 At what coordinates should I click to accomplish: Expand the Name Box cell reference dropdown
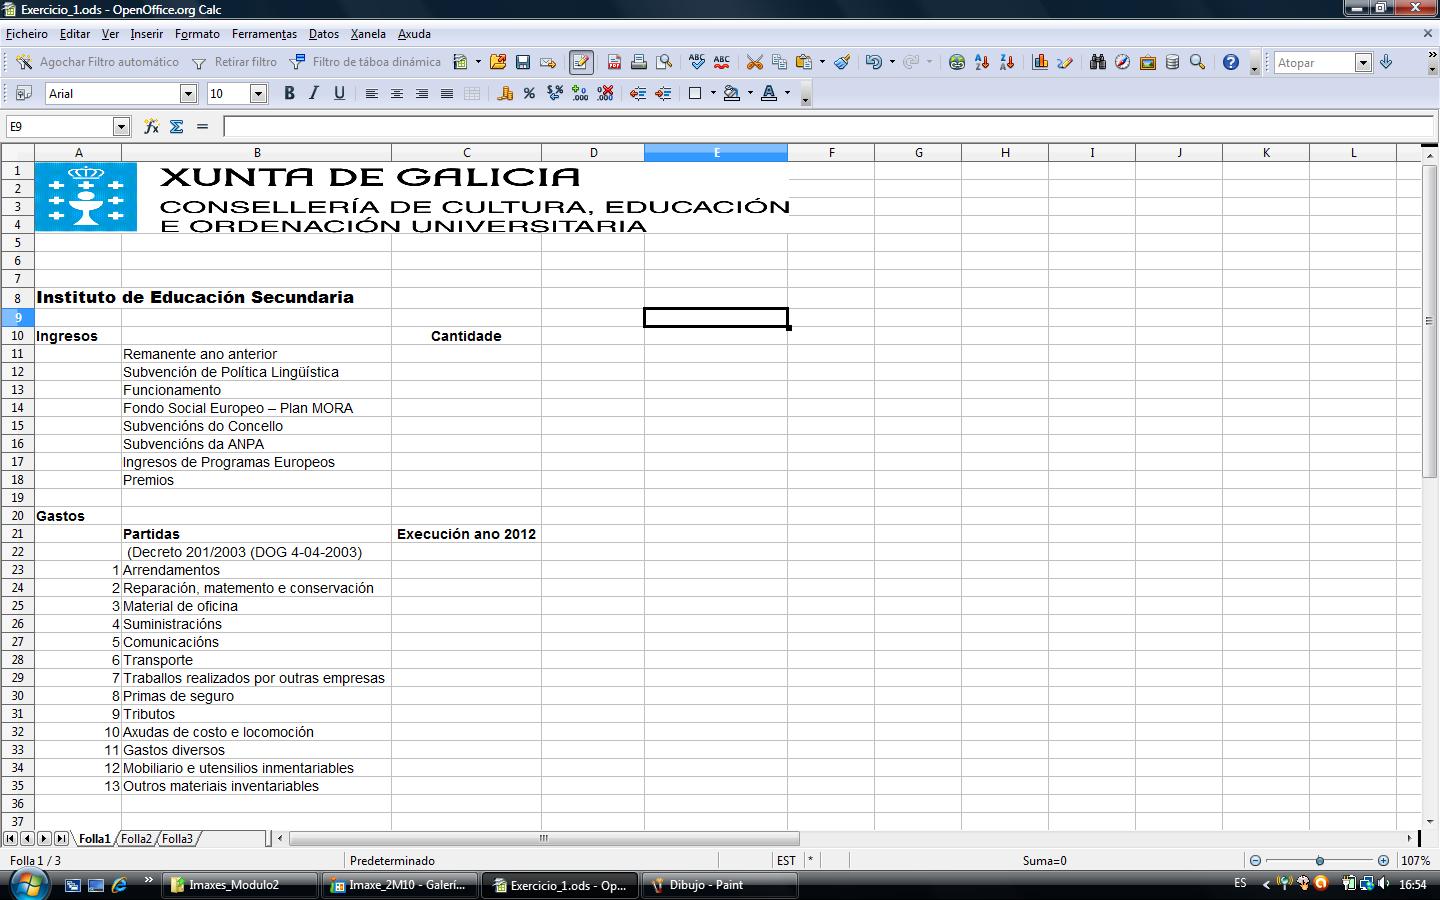click(x=121, y=127)
